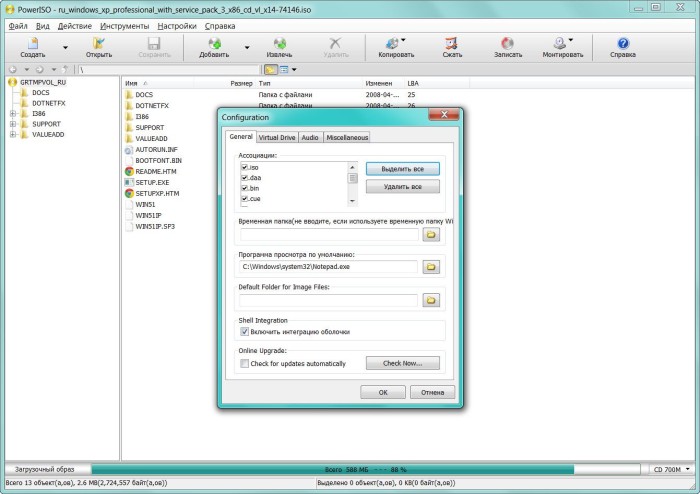Switch to the Virtual Drive tab
This screenshot has height=494, width=700.
pos(276,137)
